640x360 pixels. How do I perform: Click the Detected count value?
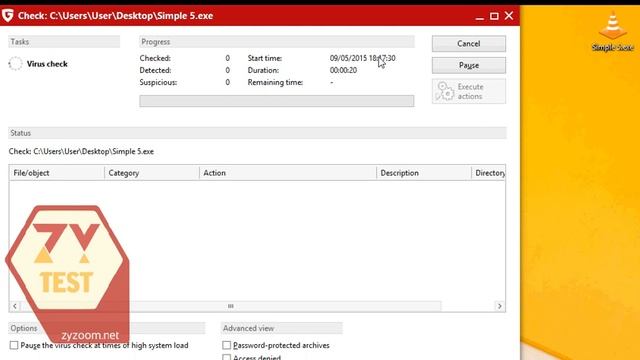[227, 70]
